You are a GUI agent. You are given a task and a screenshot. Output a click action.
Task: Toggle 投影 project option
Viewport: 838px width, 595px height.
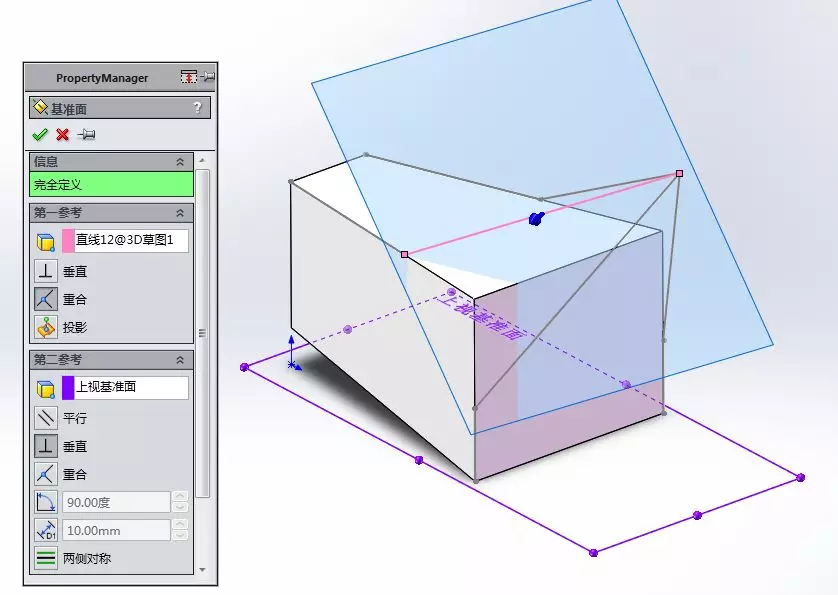[46, 327]
